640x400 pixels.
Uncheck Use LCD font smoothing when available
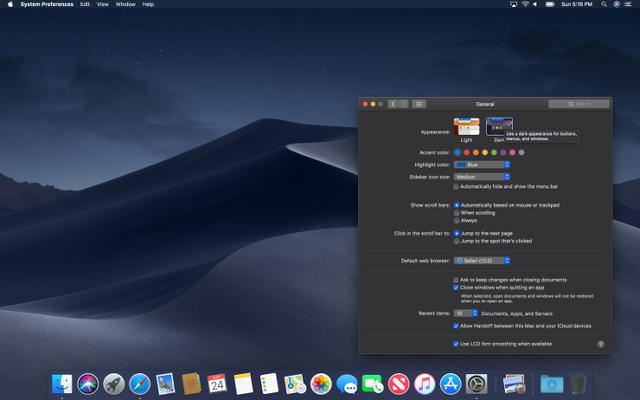[456, 344]
